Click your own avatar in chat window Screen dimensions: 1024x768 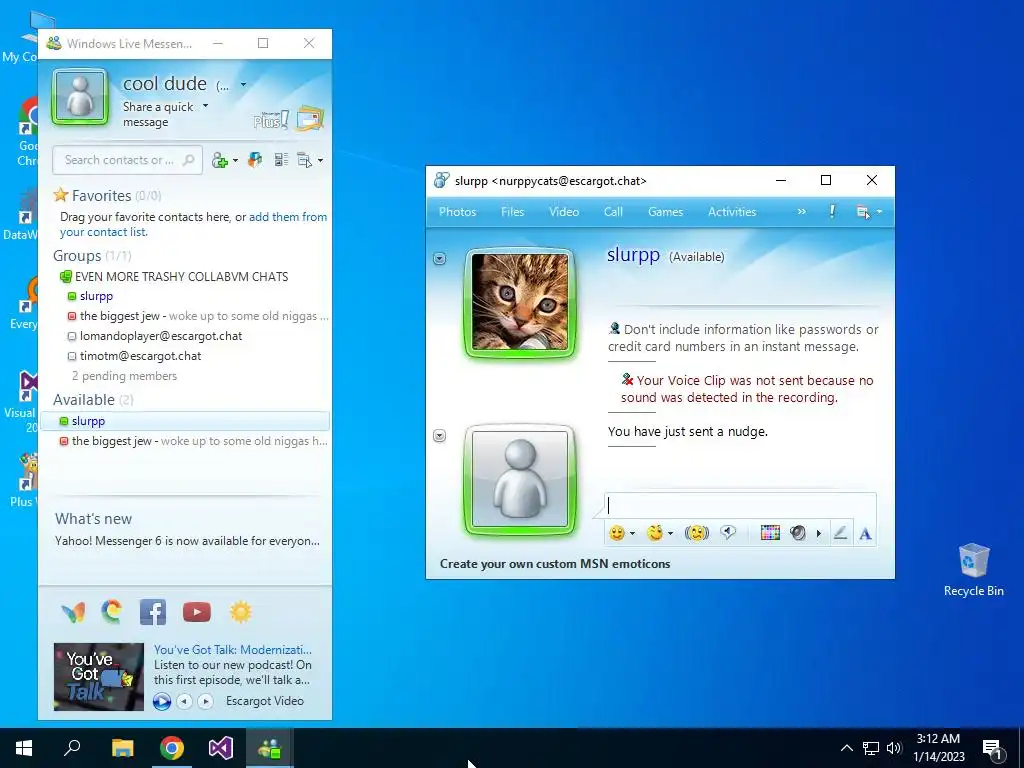(x=520, y=480)
